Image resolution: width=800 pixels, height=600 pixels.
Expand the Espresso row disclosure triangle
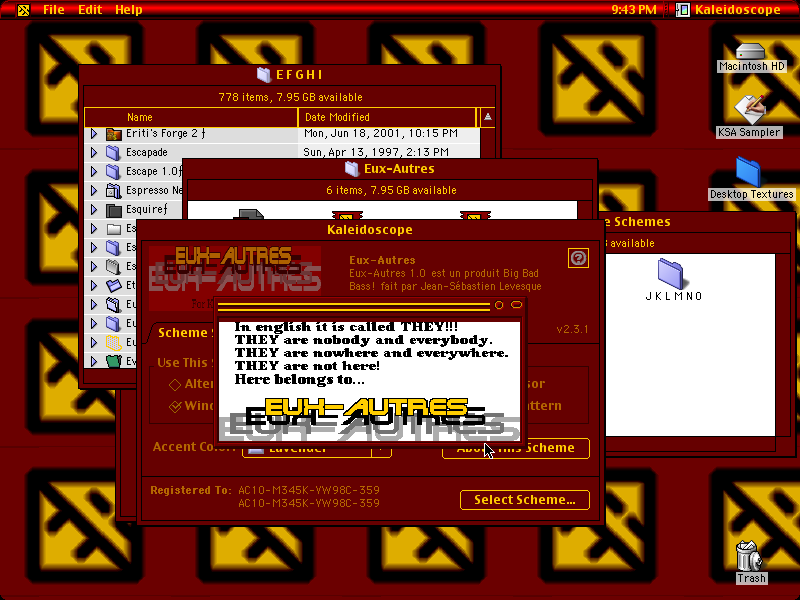coord(94,190)
